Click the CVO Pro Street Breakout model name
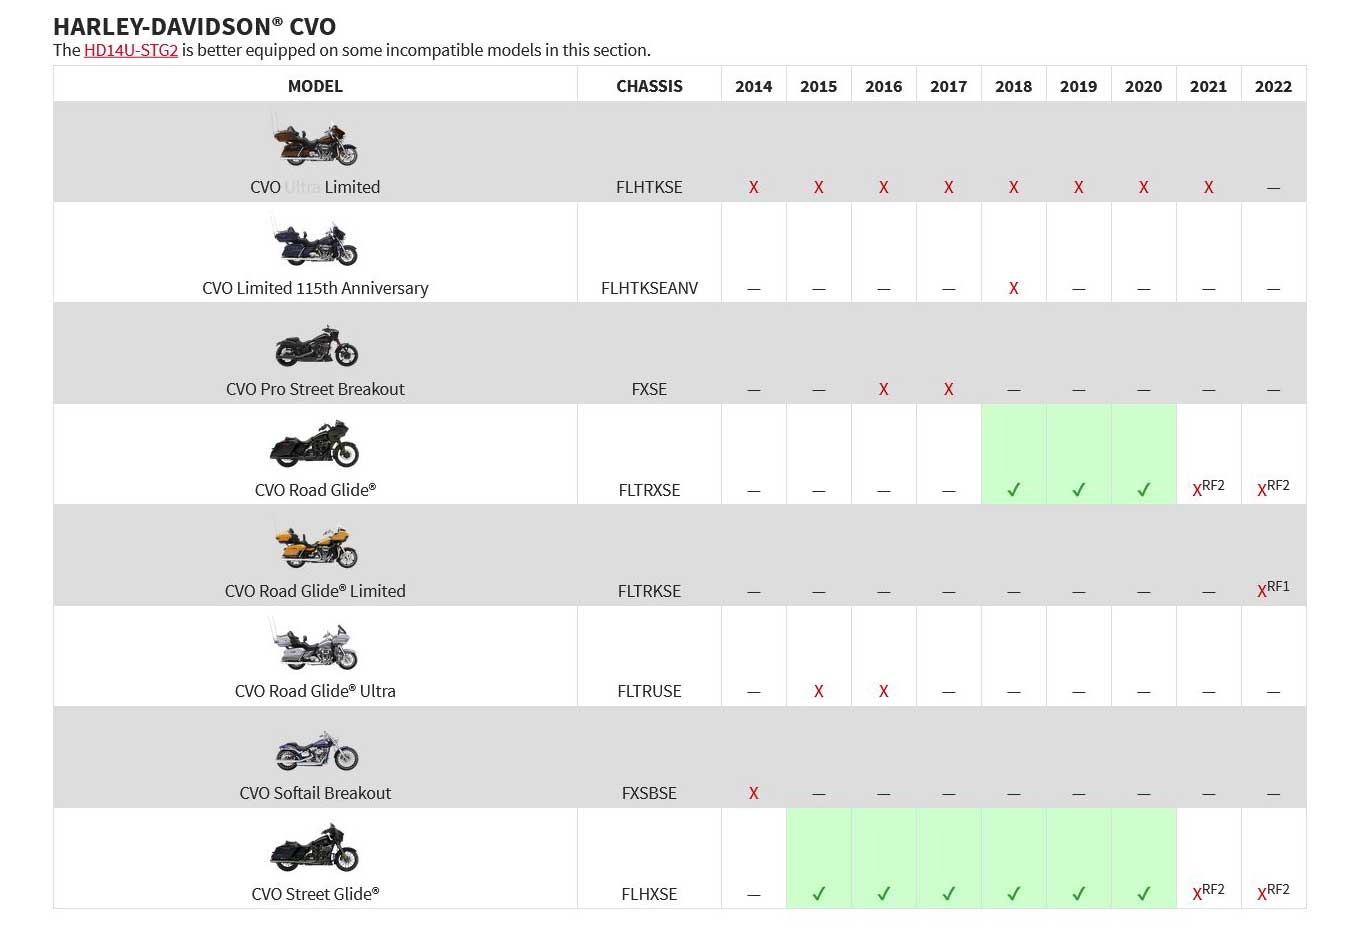This screenshot has width=1354, height=936. click(x=315, y=389)
